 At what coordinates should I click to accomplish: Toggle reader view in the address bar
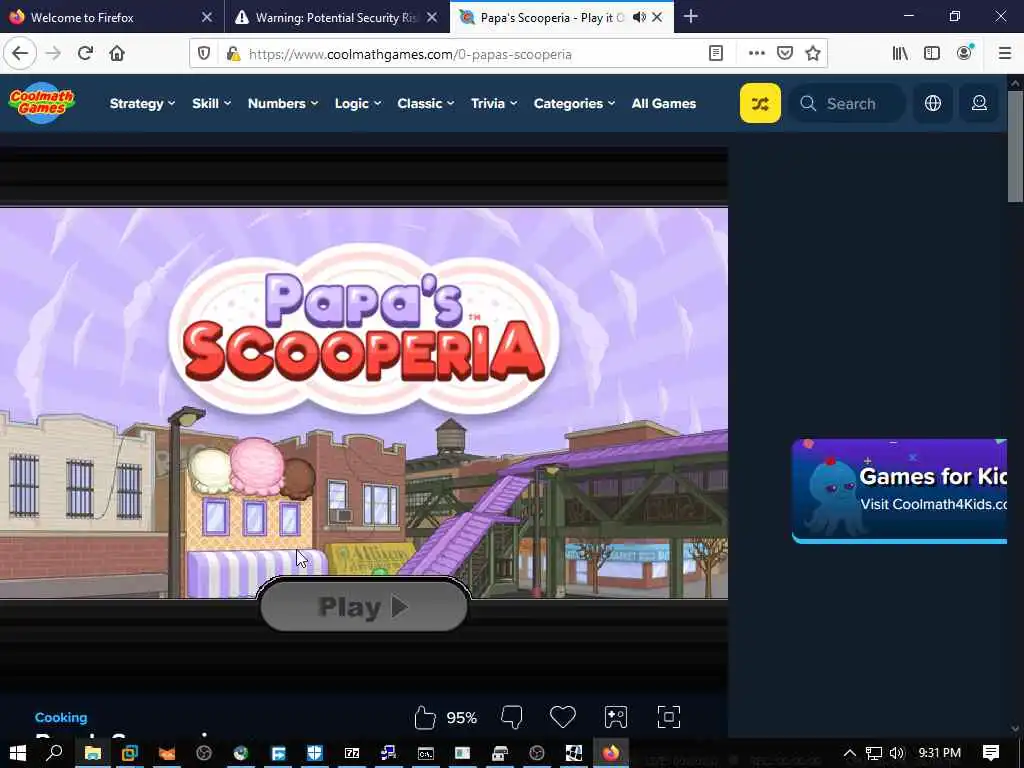[716, 54]
